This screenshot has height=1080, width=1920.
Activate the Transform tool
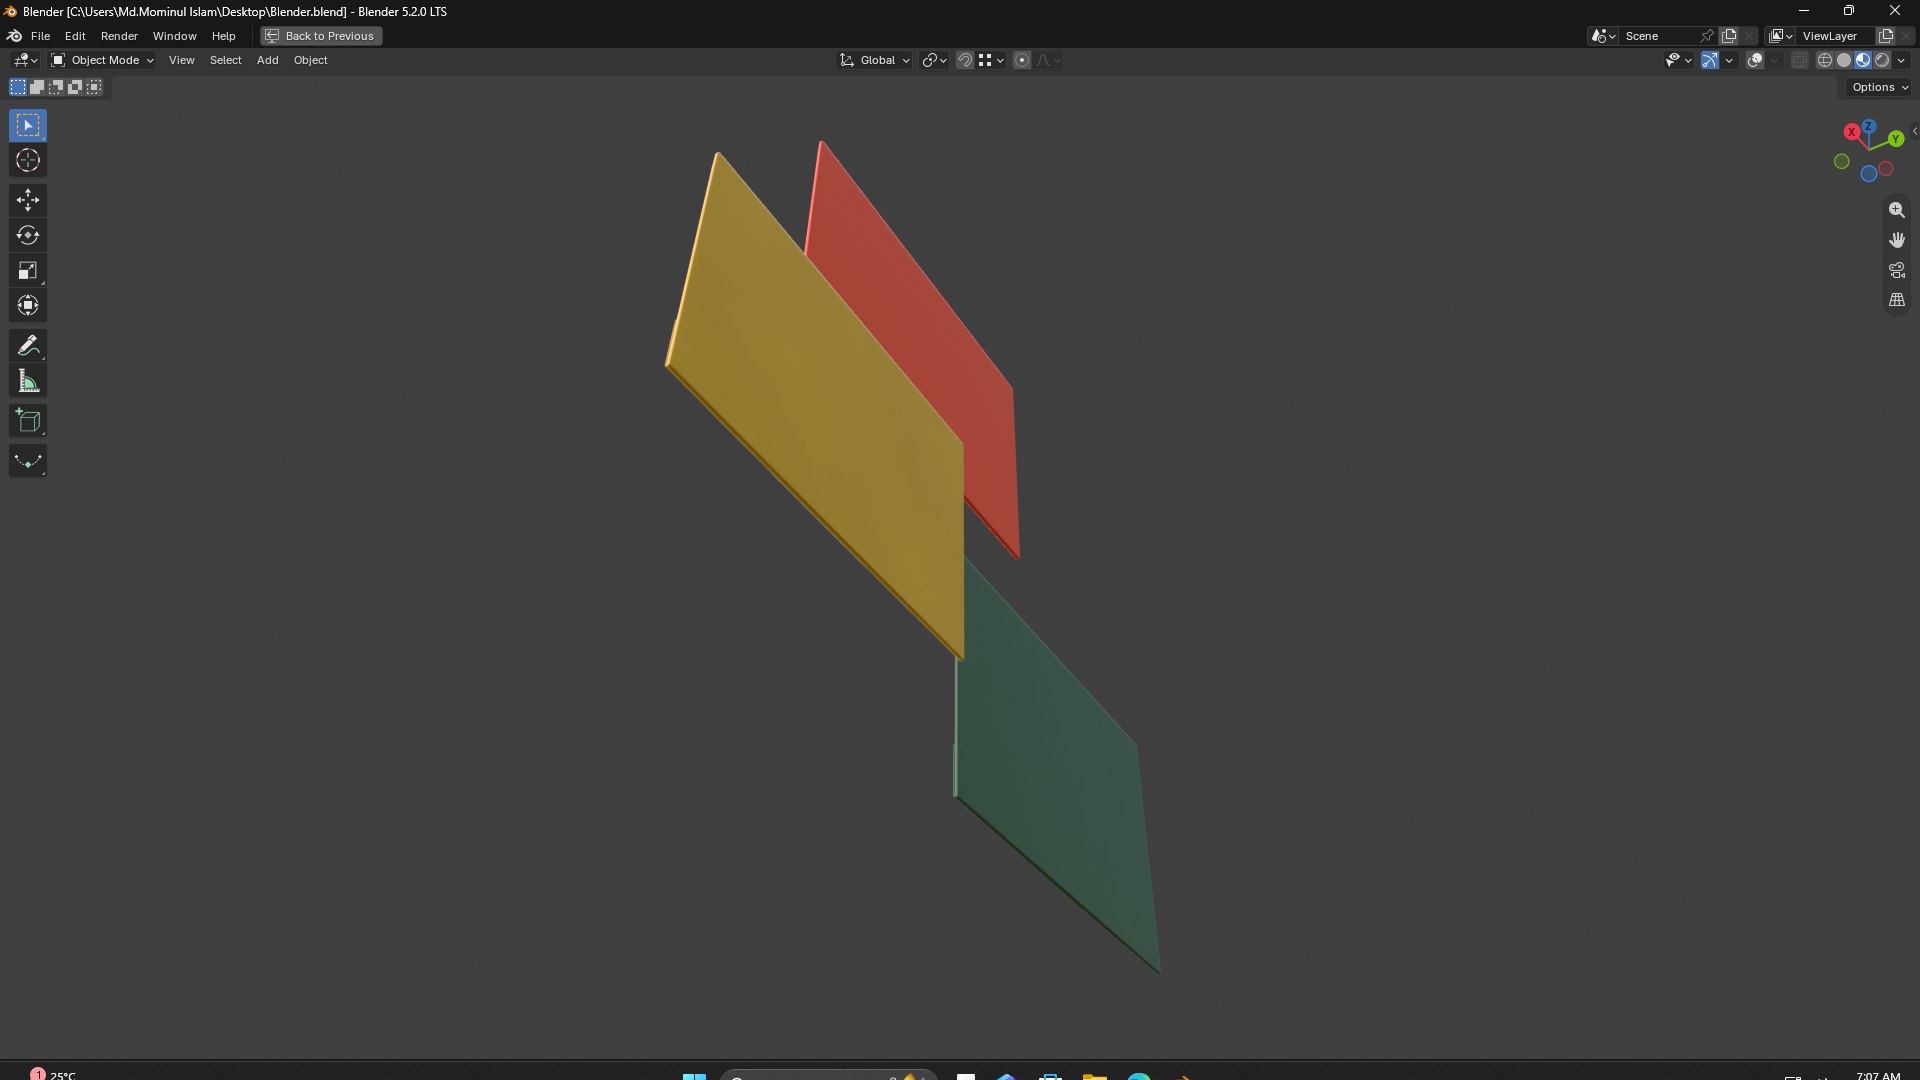[28, 305]
